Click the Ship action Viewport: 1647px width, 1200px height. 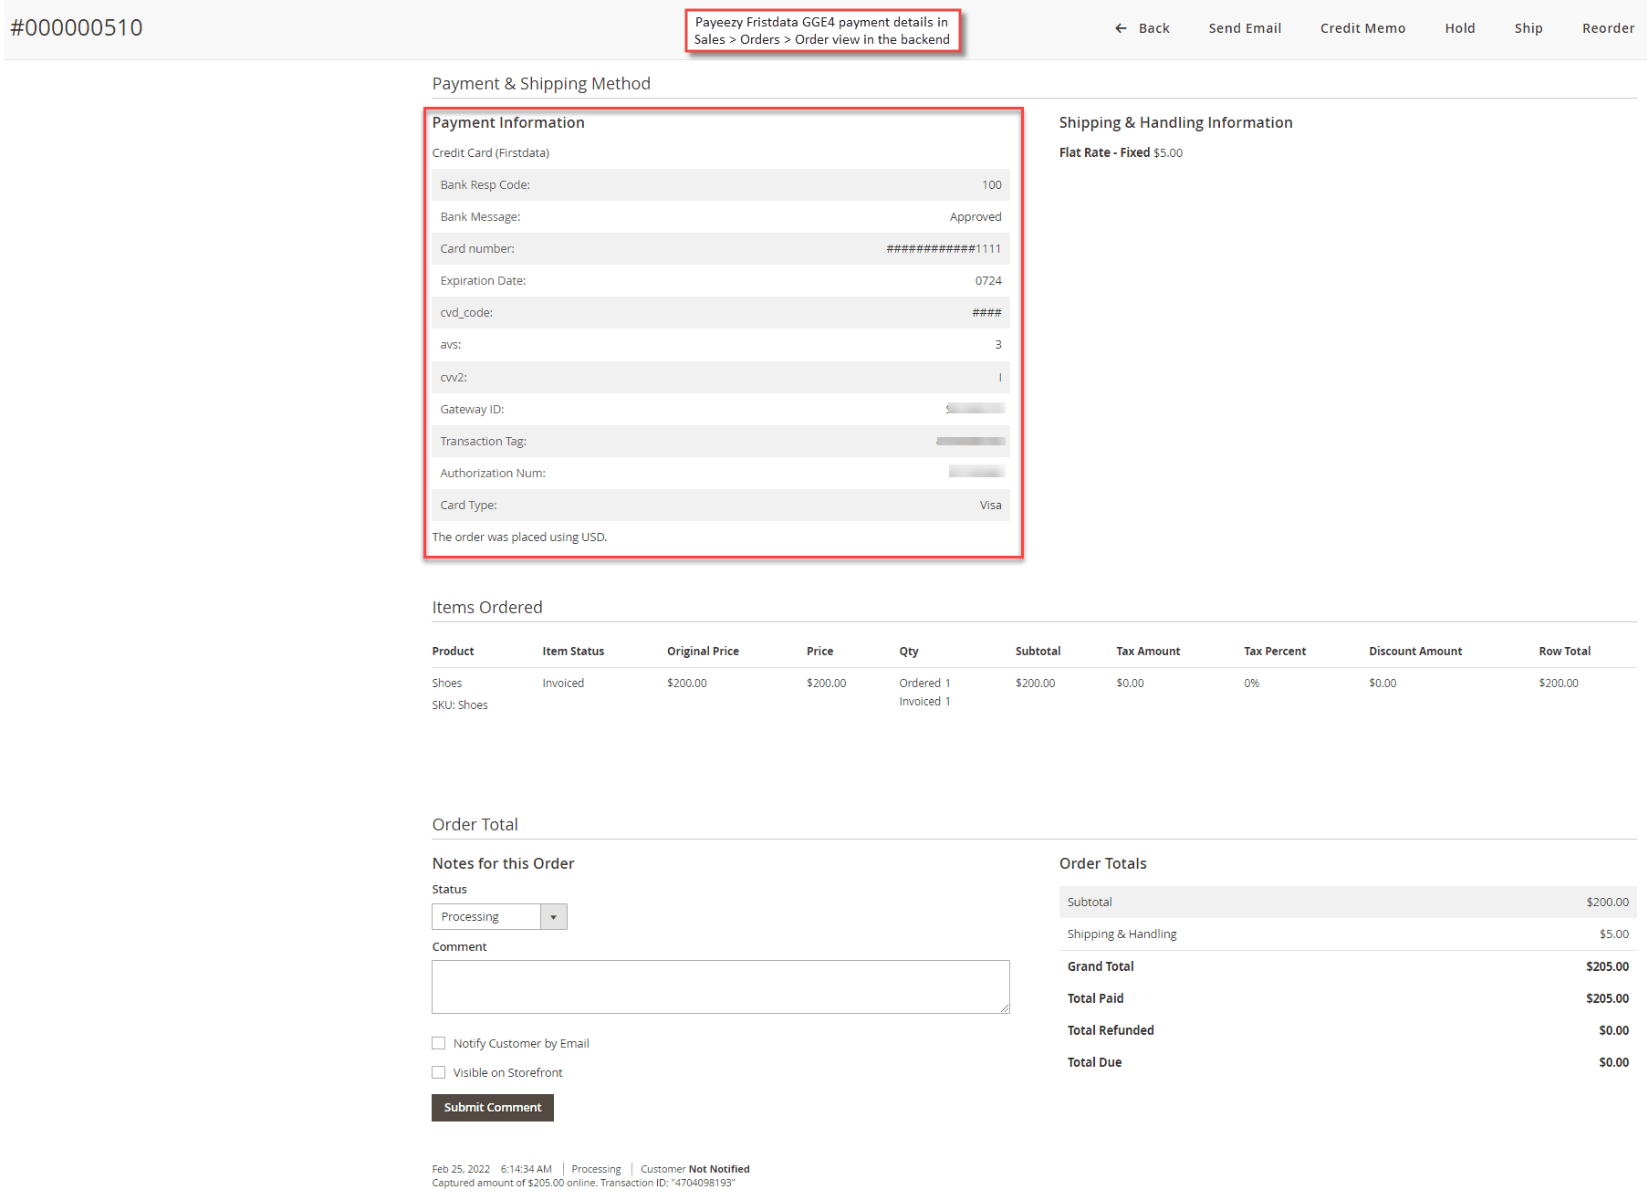coord(1528,28)
